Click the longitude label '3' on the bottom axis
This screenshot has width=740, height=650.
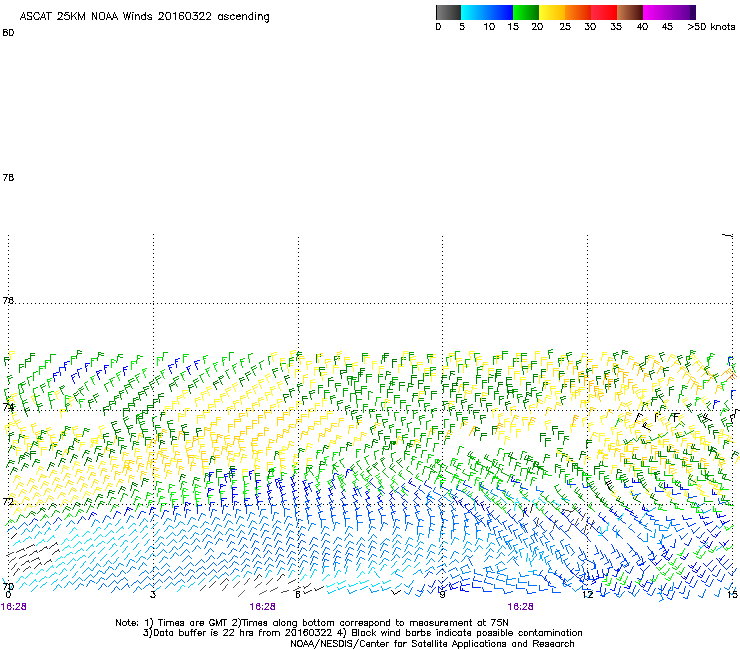pyautogui.click(x=153, y=595)
